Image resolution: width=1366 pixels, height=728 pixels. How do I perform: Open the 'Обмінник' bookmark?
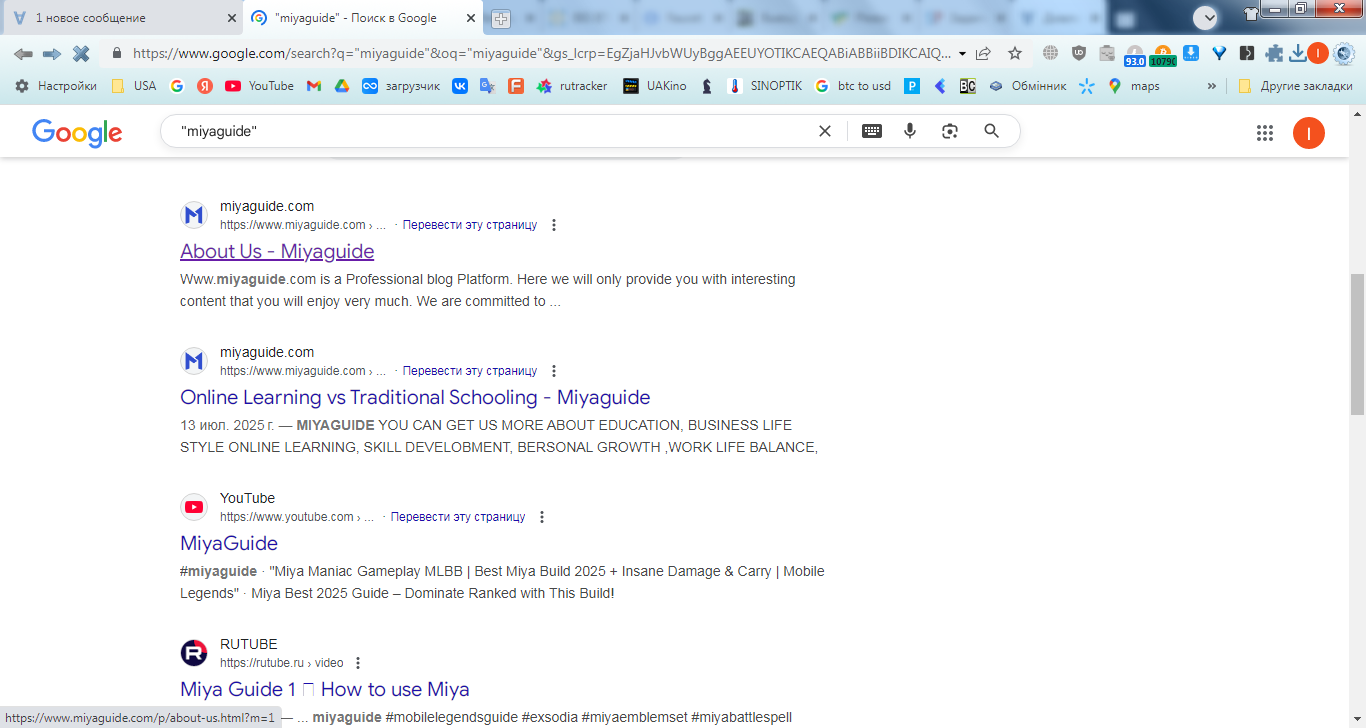pyautogui.click(x=1028, y=86)
